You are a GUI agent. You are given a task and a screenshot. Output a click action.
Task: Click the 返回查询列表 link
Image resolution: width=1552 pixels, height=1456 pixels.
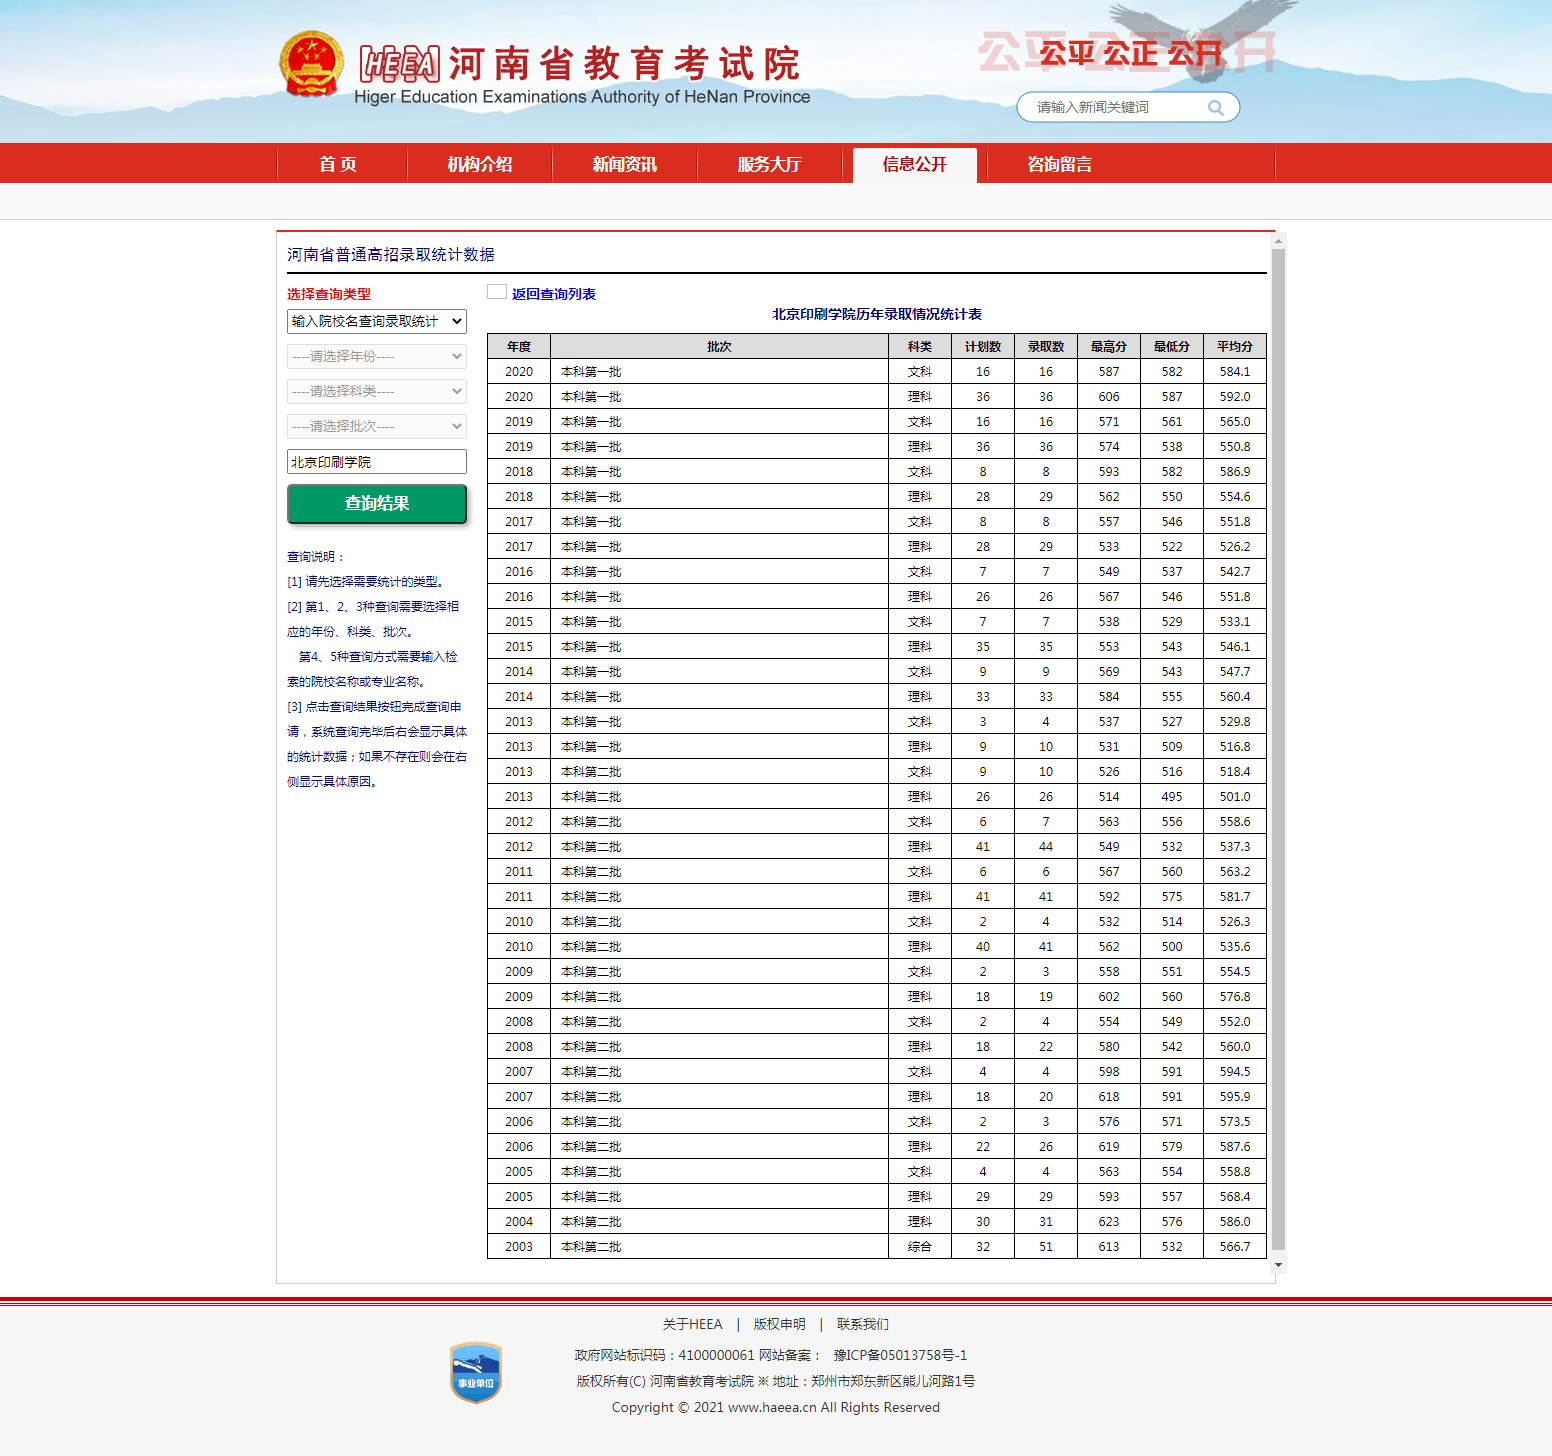(x=554, y=294)
